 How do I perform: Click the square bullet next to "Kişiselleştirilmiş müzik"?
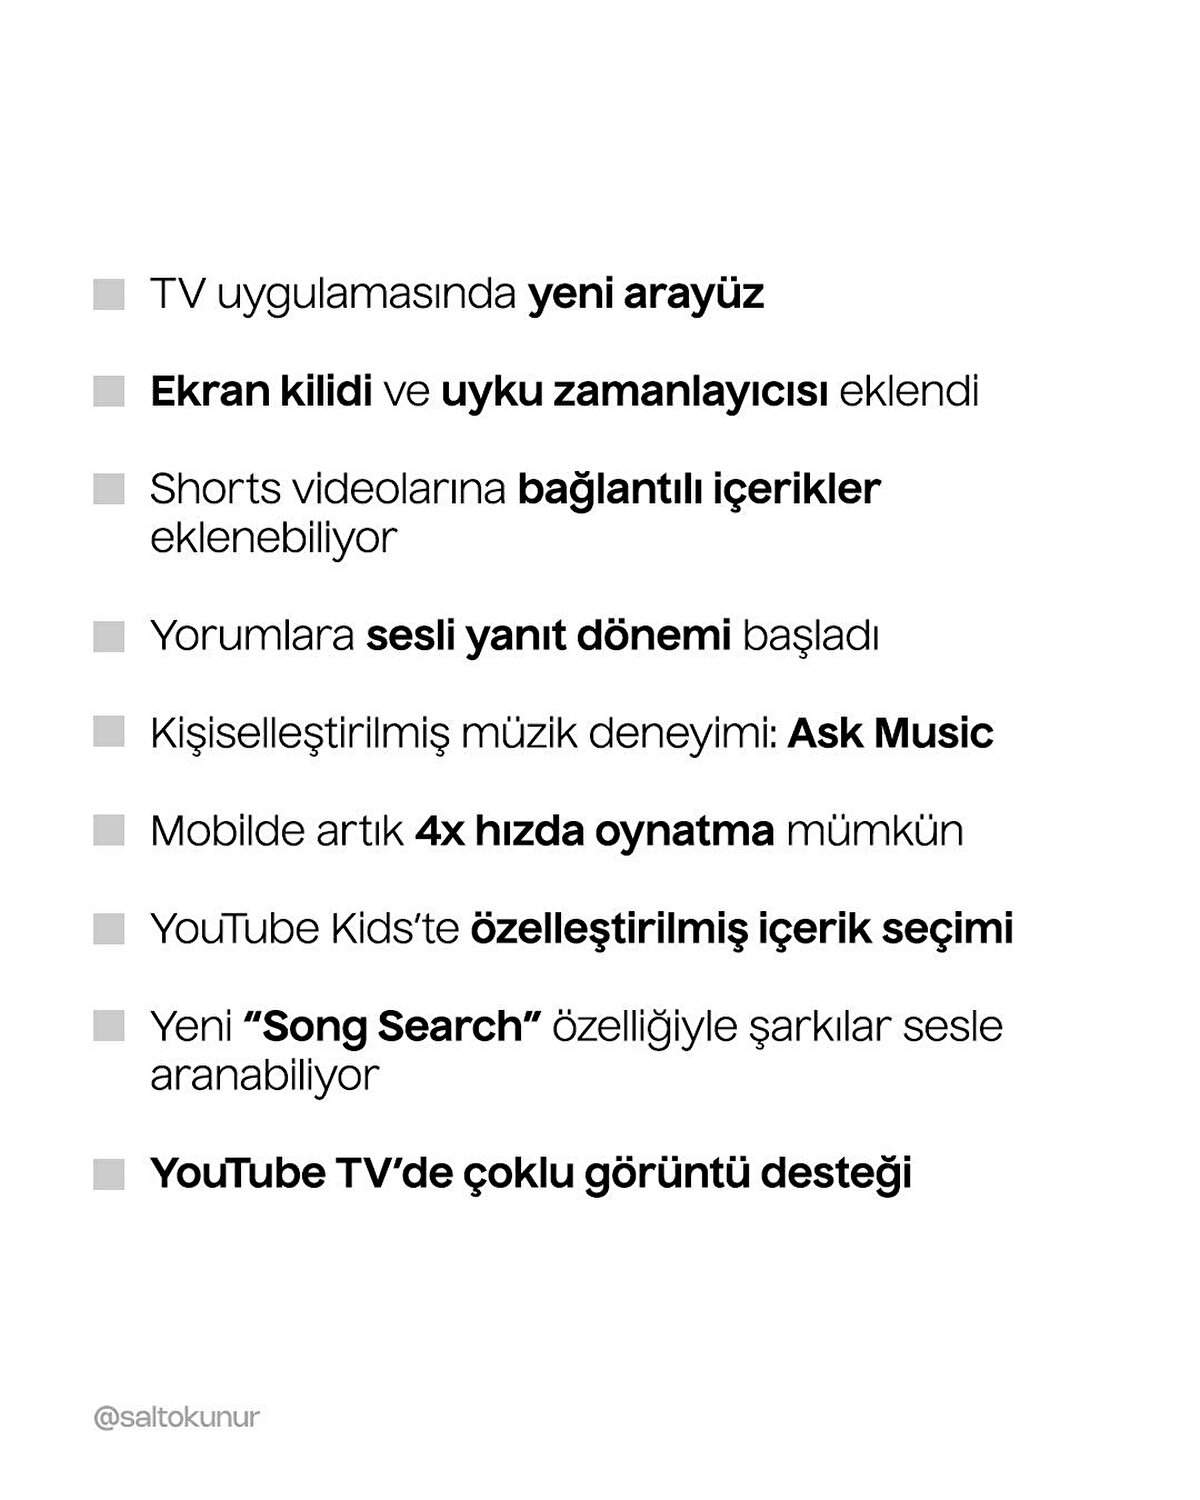(x=108, y=733)
